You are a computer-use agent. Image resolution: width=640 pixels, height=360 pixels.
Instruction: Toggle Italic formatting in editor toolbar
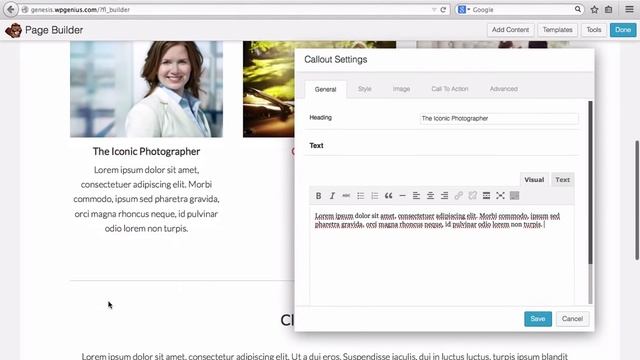(x=332, y=196)
